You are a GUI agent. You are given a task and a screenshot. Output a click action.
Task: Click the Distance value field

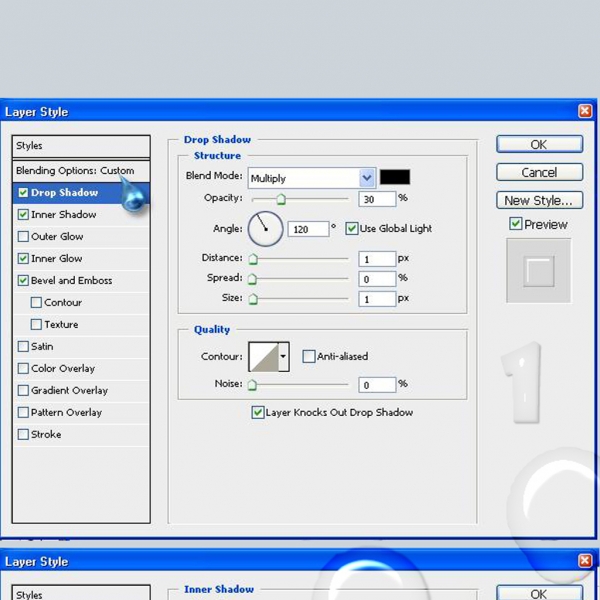coord(377,259)
